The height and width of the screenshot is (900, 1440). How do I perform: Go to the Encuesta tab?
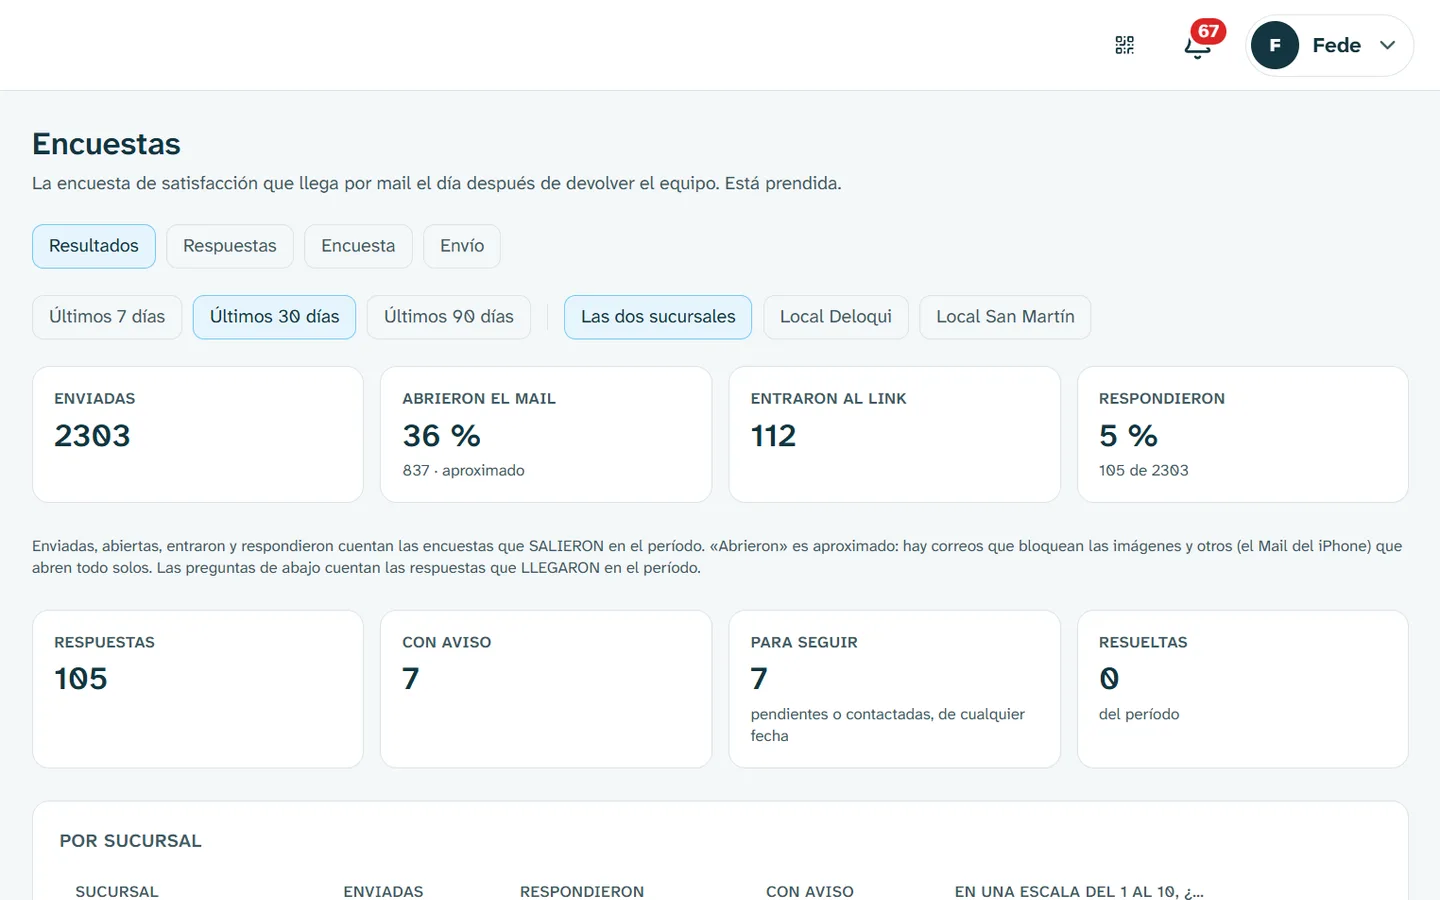pyautogui.click(x=358, y=246)
